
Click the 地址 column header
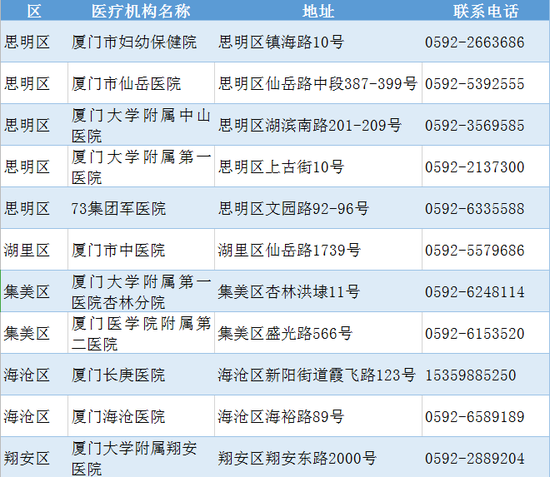point(318,11)
